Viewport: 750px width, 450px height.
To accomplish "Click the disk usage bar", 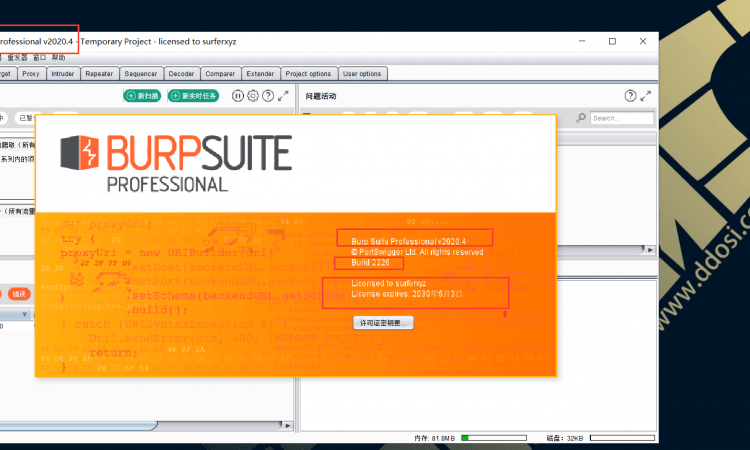I will click(622, 438).
